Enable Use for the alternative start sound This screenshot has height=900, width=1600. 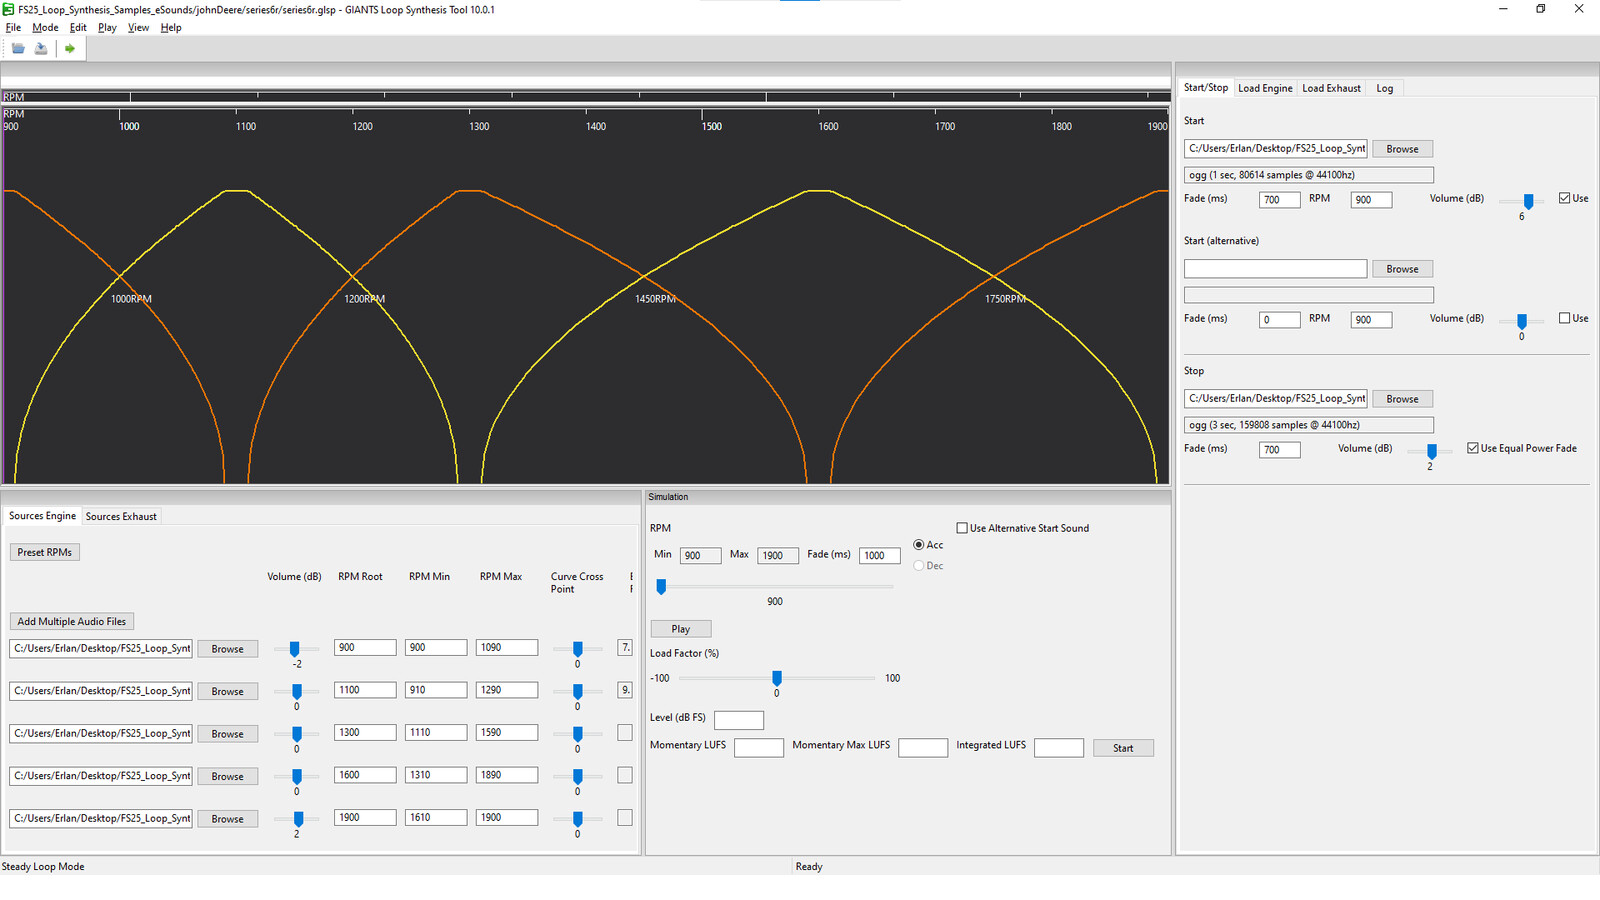coord(1564,317)
